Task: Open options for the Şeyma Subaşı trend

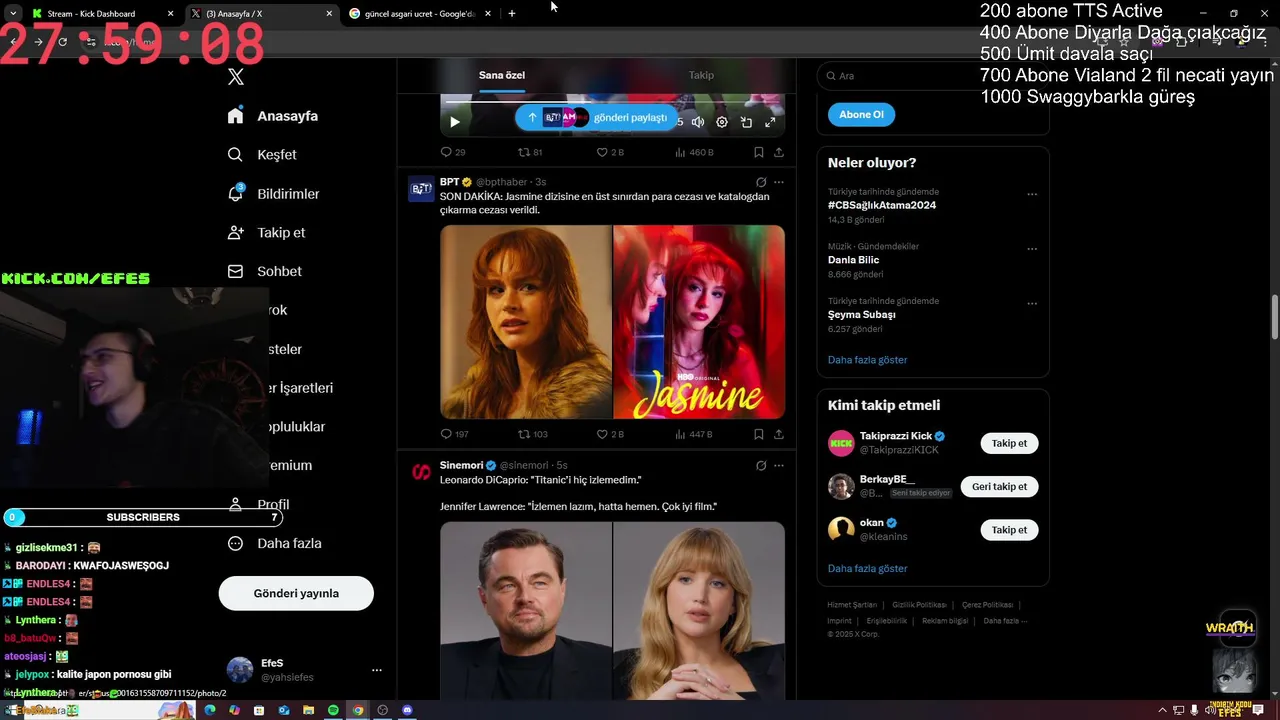Action: click(x=1032, y=304)
